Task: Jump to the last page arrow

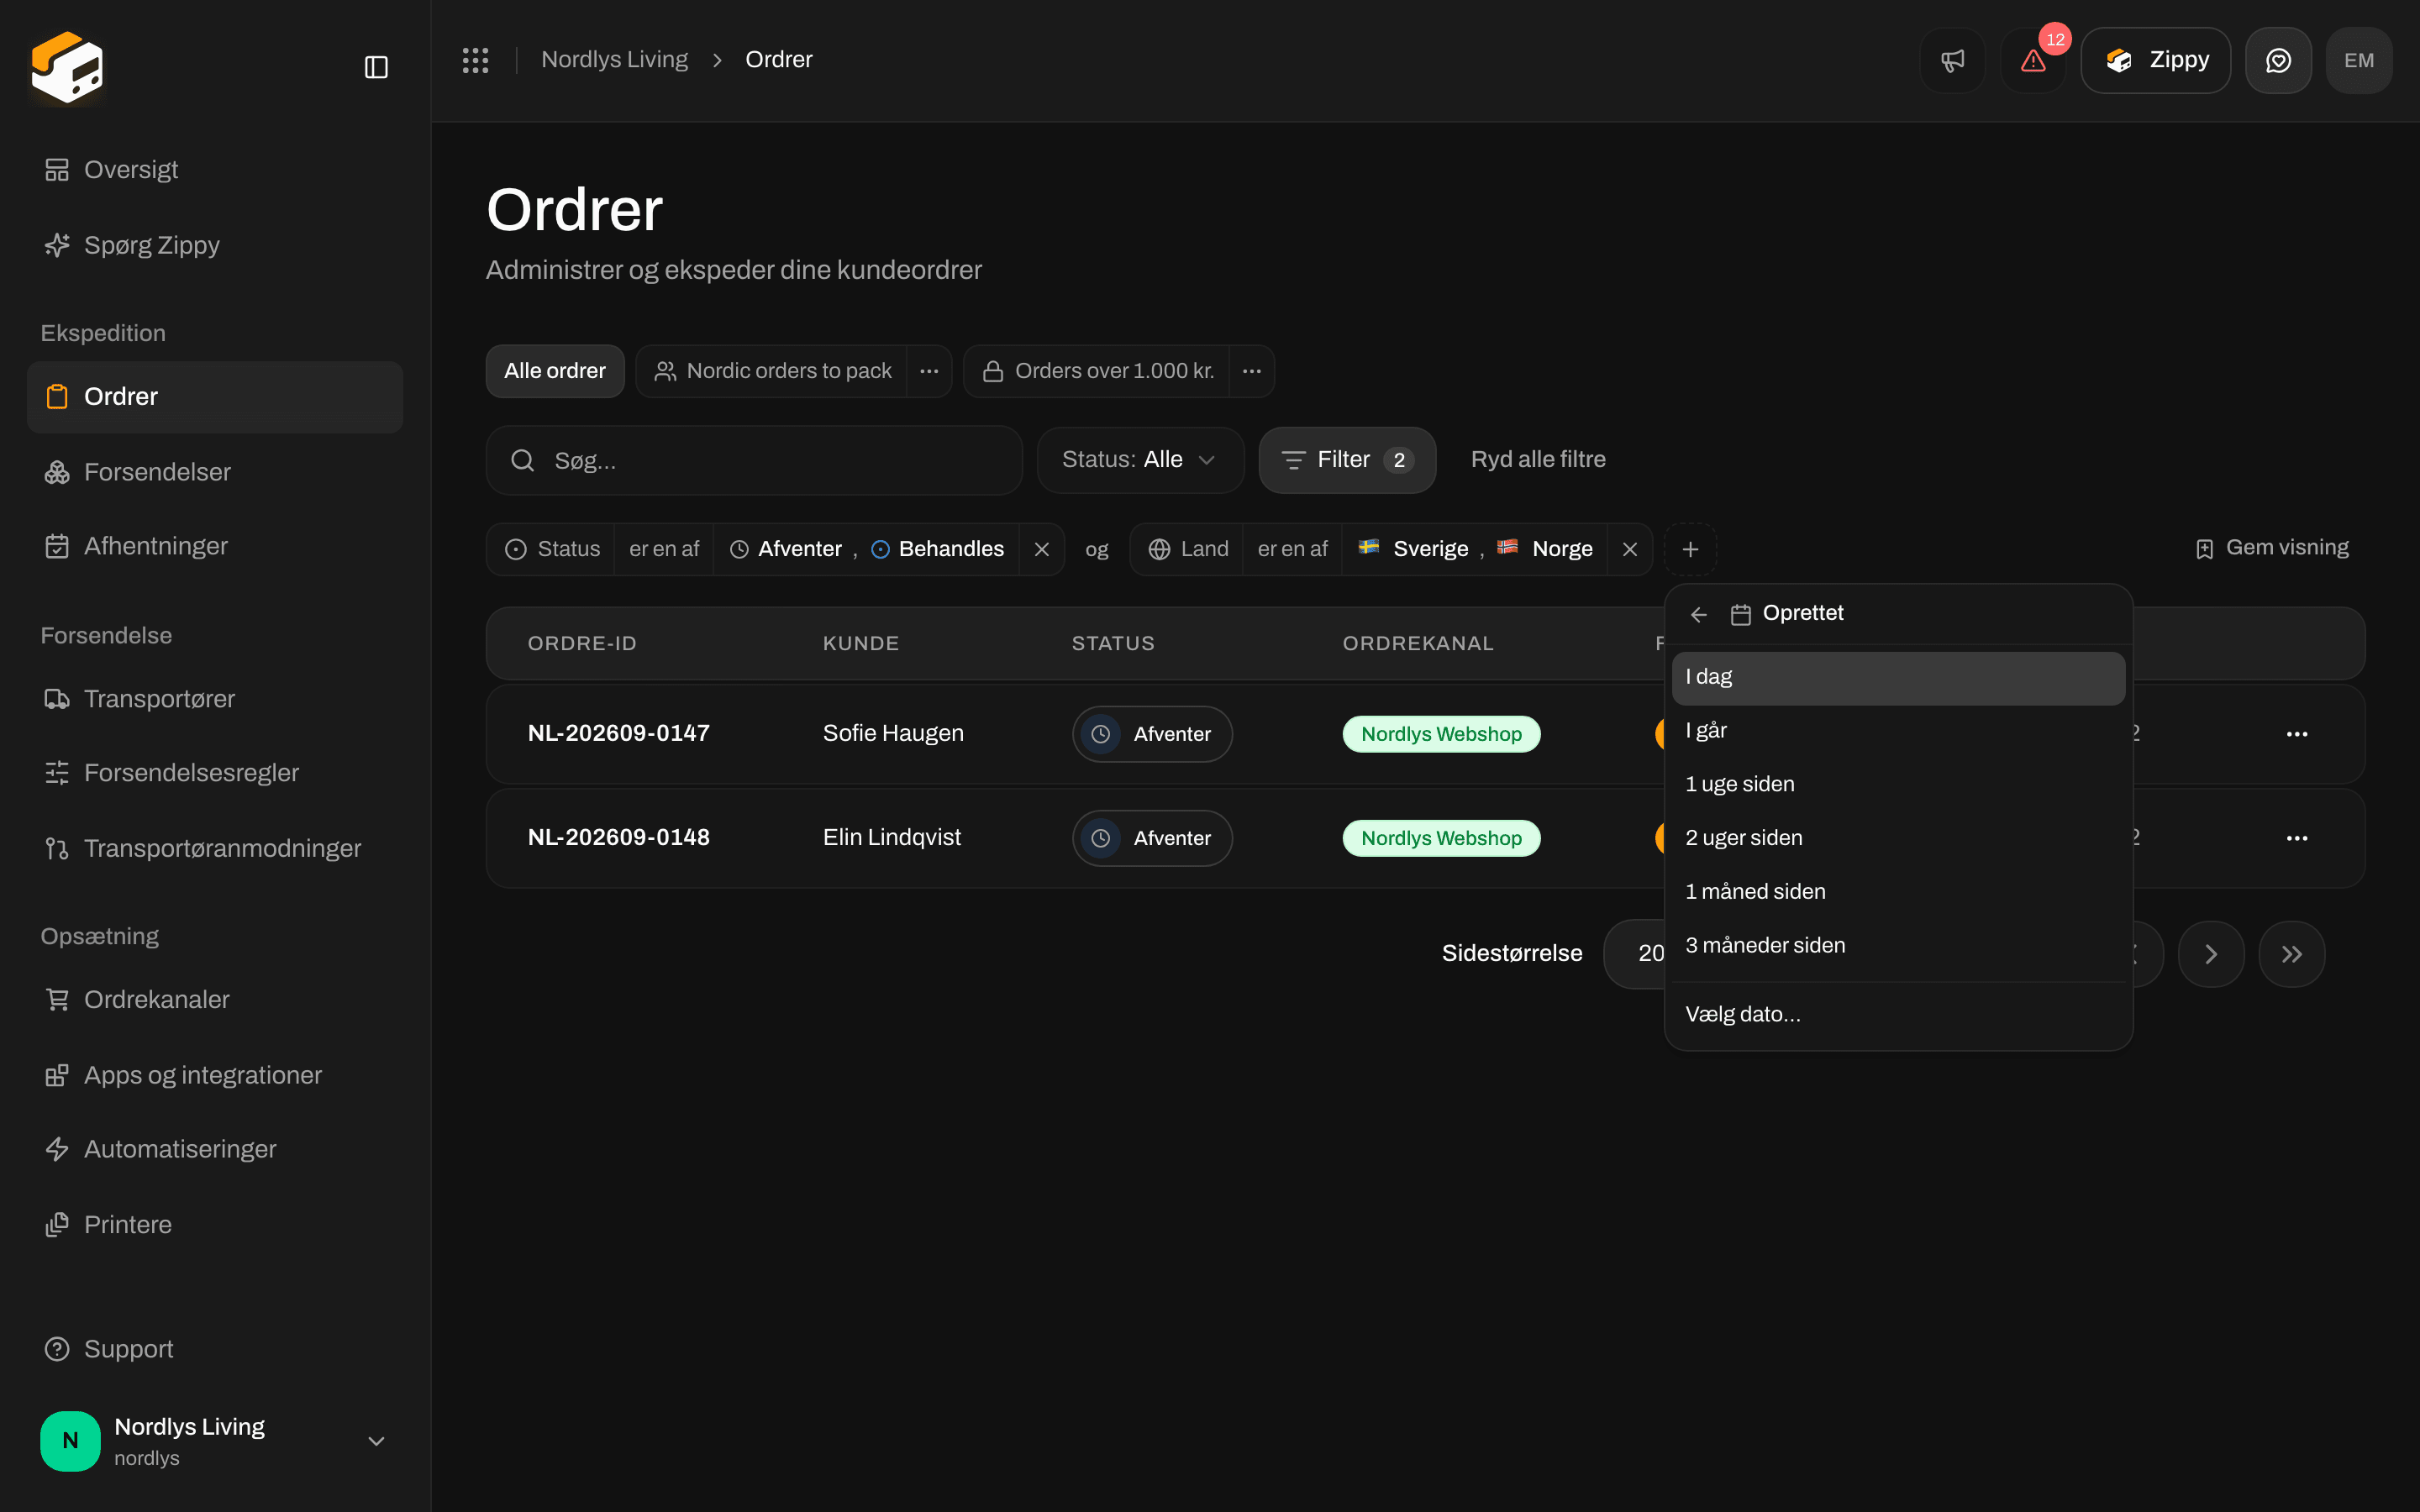Action: [2292, 954]
